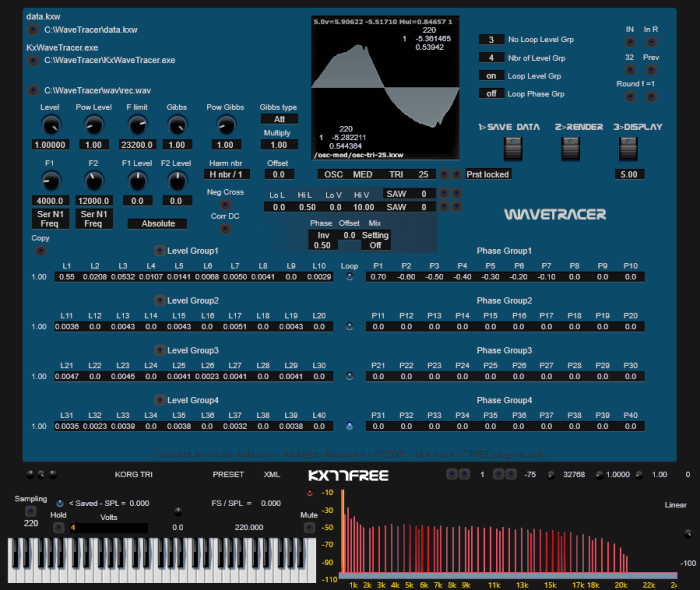Open the Mix Setting Off selector

(x=375, y=240)
